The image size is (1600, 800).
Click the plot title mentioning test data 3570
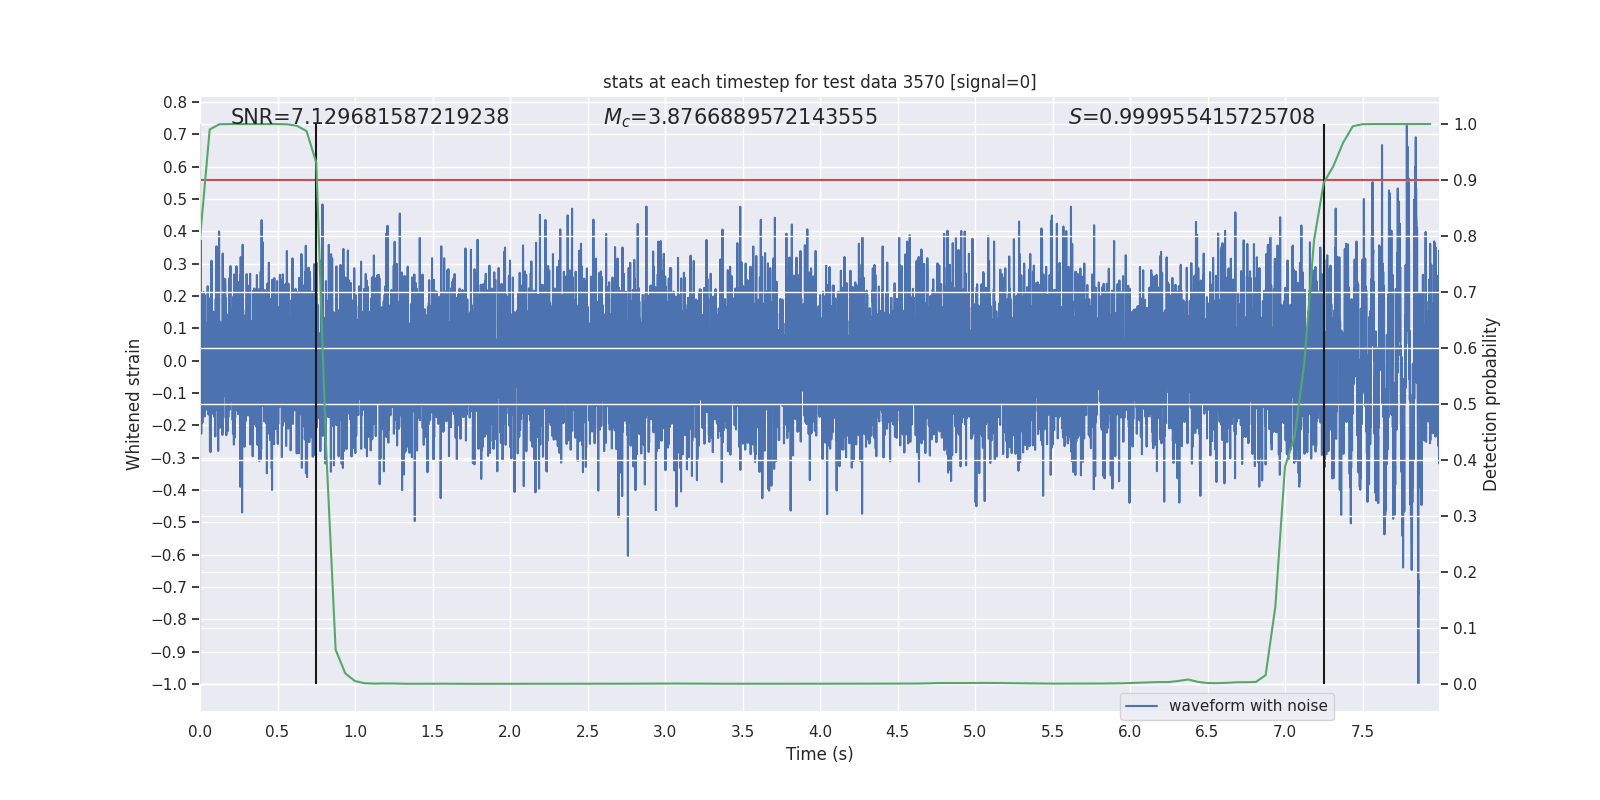(x=819, y=82)
